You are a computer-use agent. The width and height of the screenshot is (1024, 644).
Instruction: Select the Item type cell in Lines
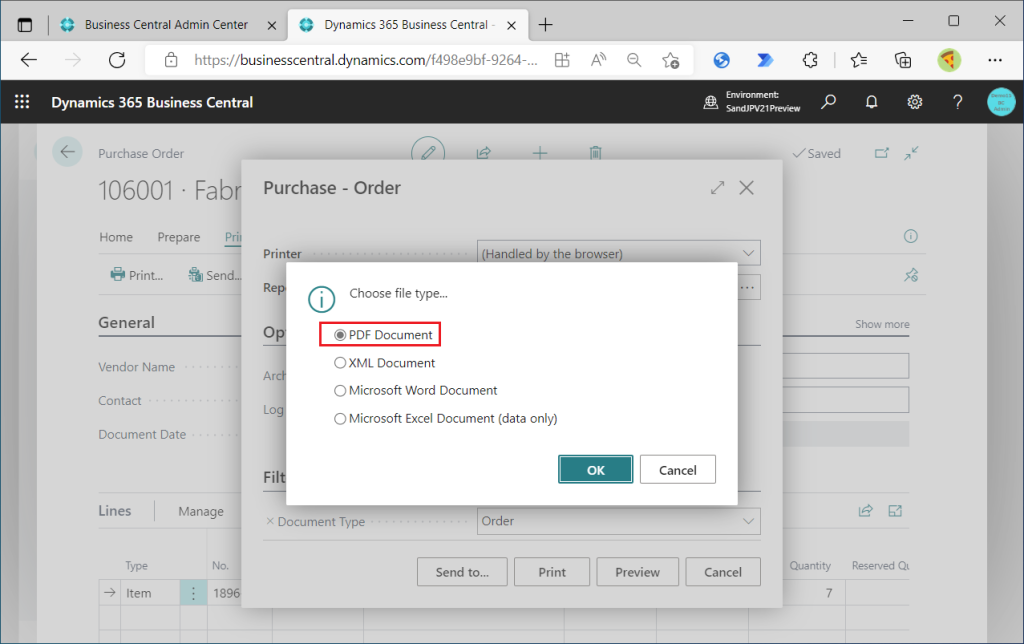point(151,593)
